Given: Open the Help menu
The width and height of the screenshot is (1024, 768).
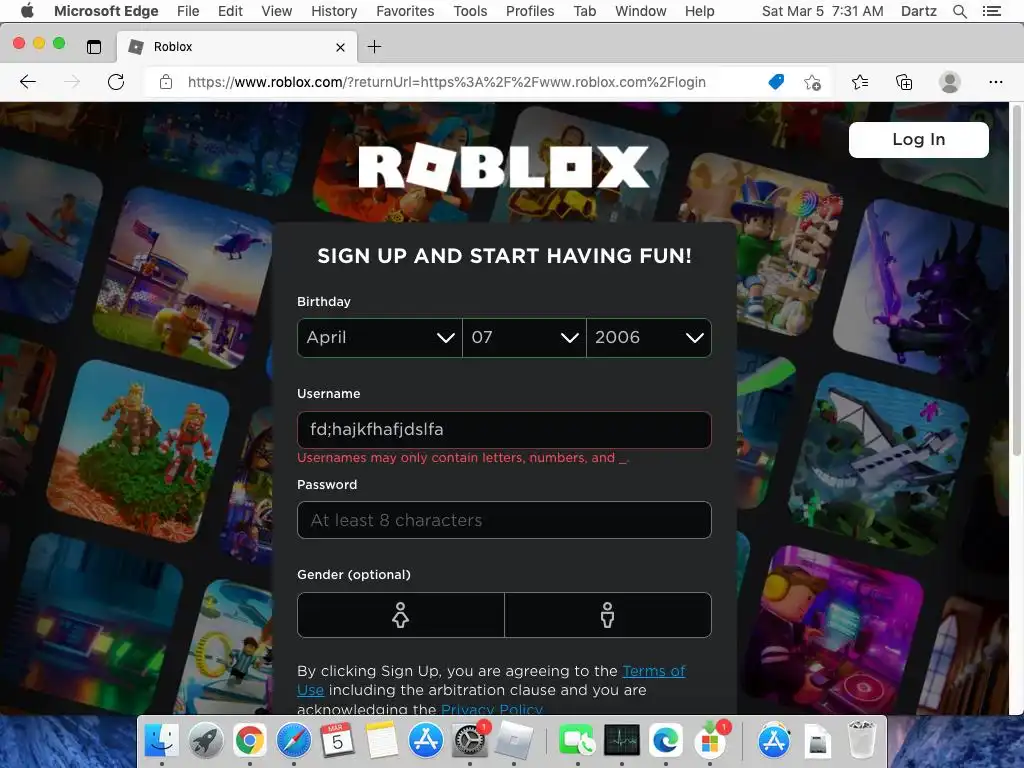Looking at the screenshot, I should 699,11.
